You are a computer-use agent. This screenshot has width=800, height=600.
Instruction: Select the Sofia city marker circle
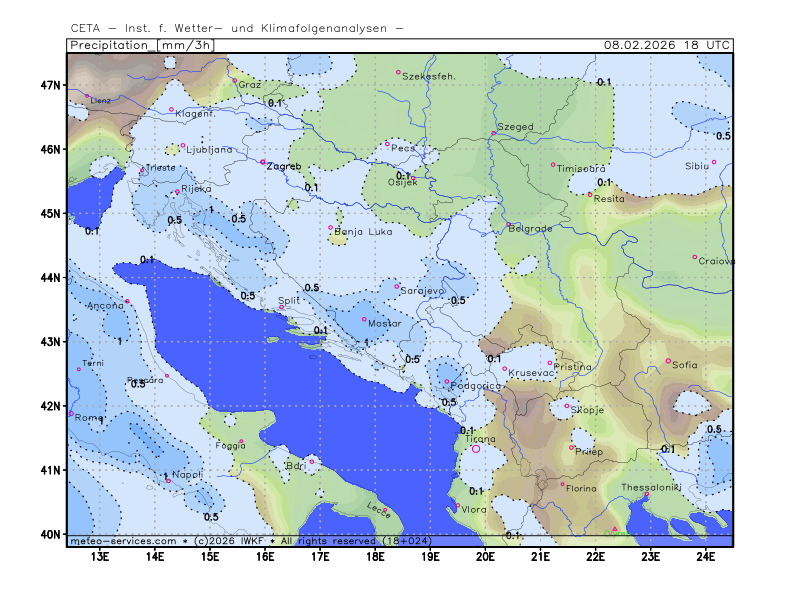pyautogui.click(x=669, y=361)
